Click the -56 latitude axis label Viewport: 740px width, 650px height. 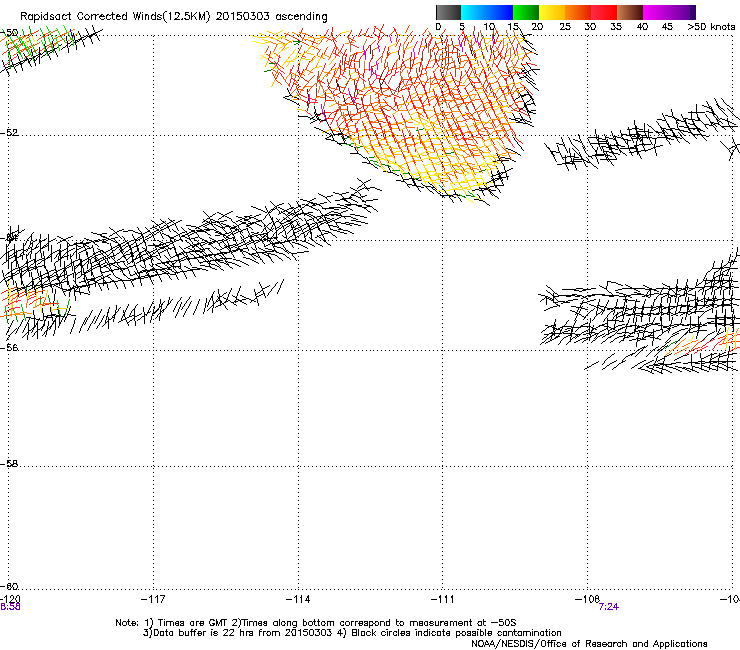(x=9, y=347)
